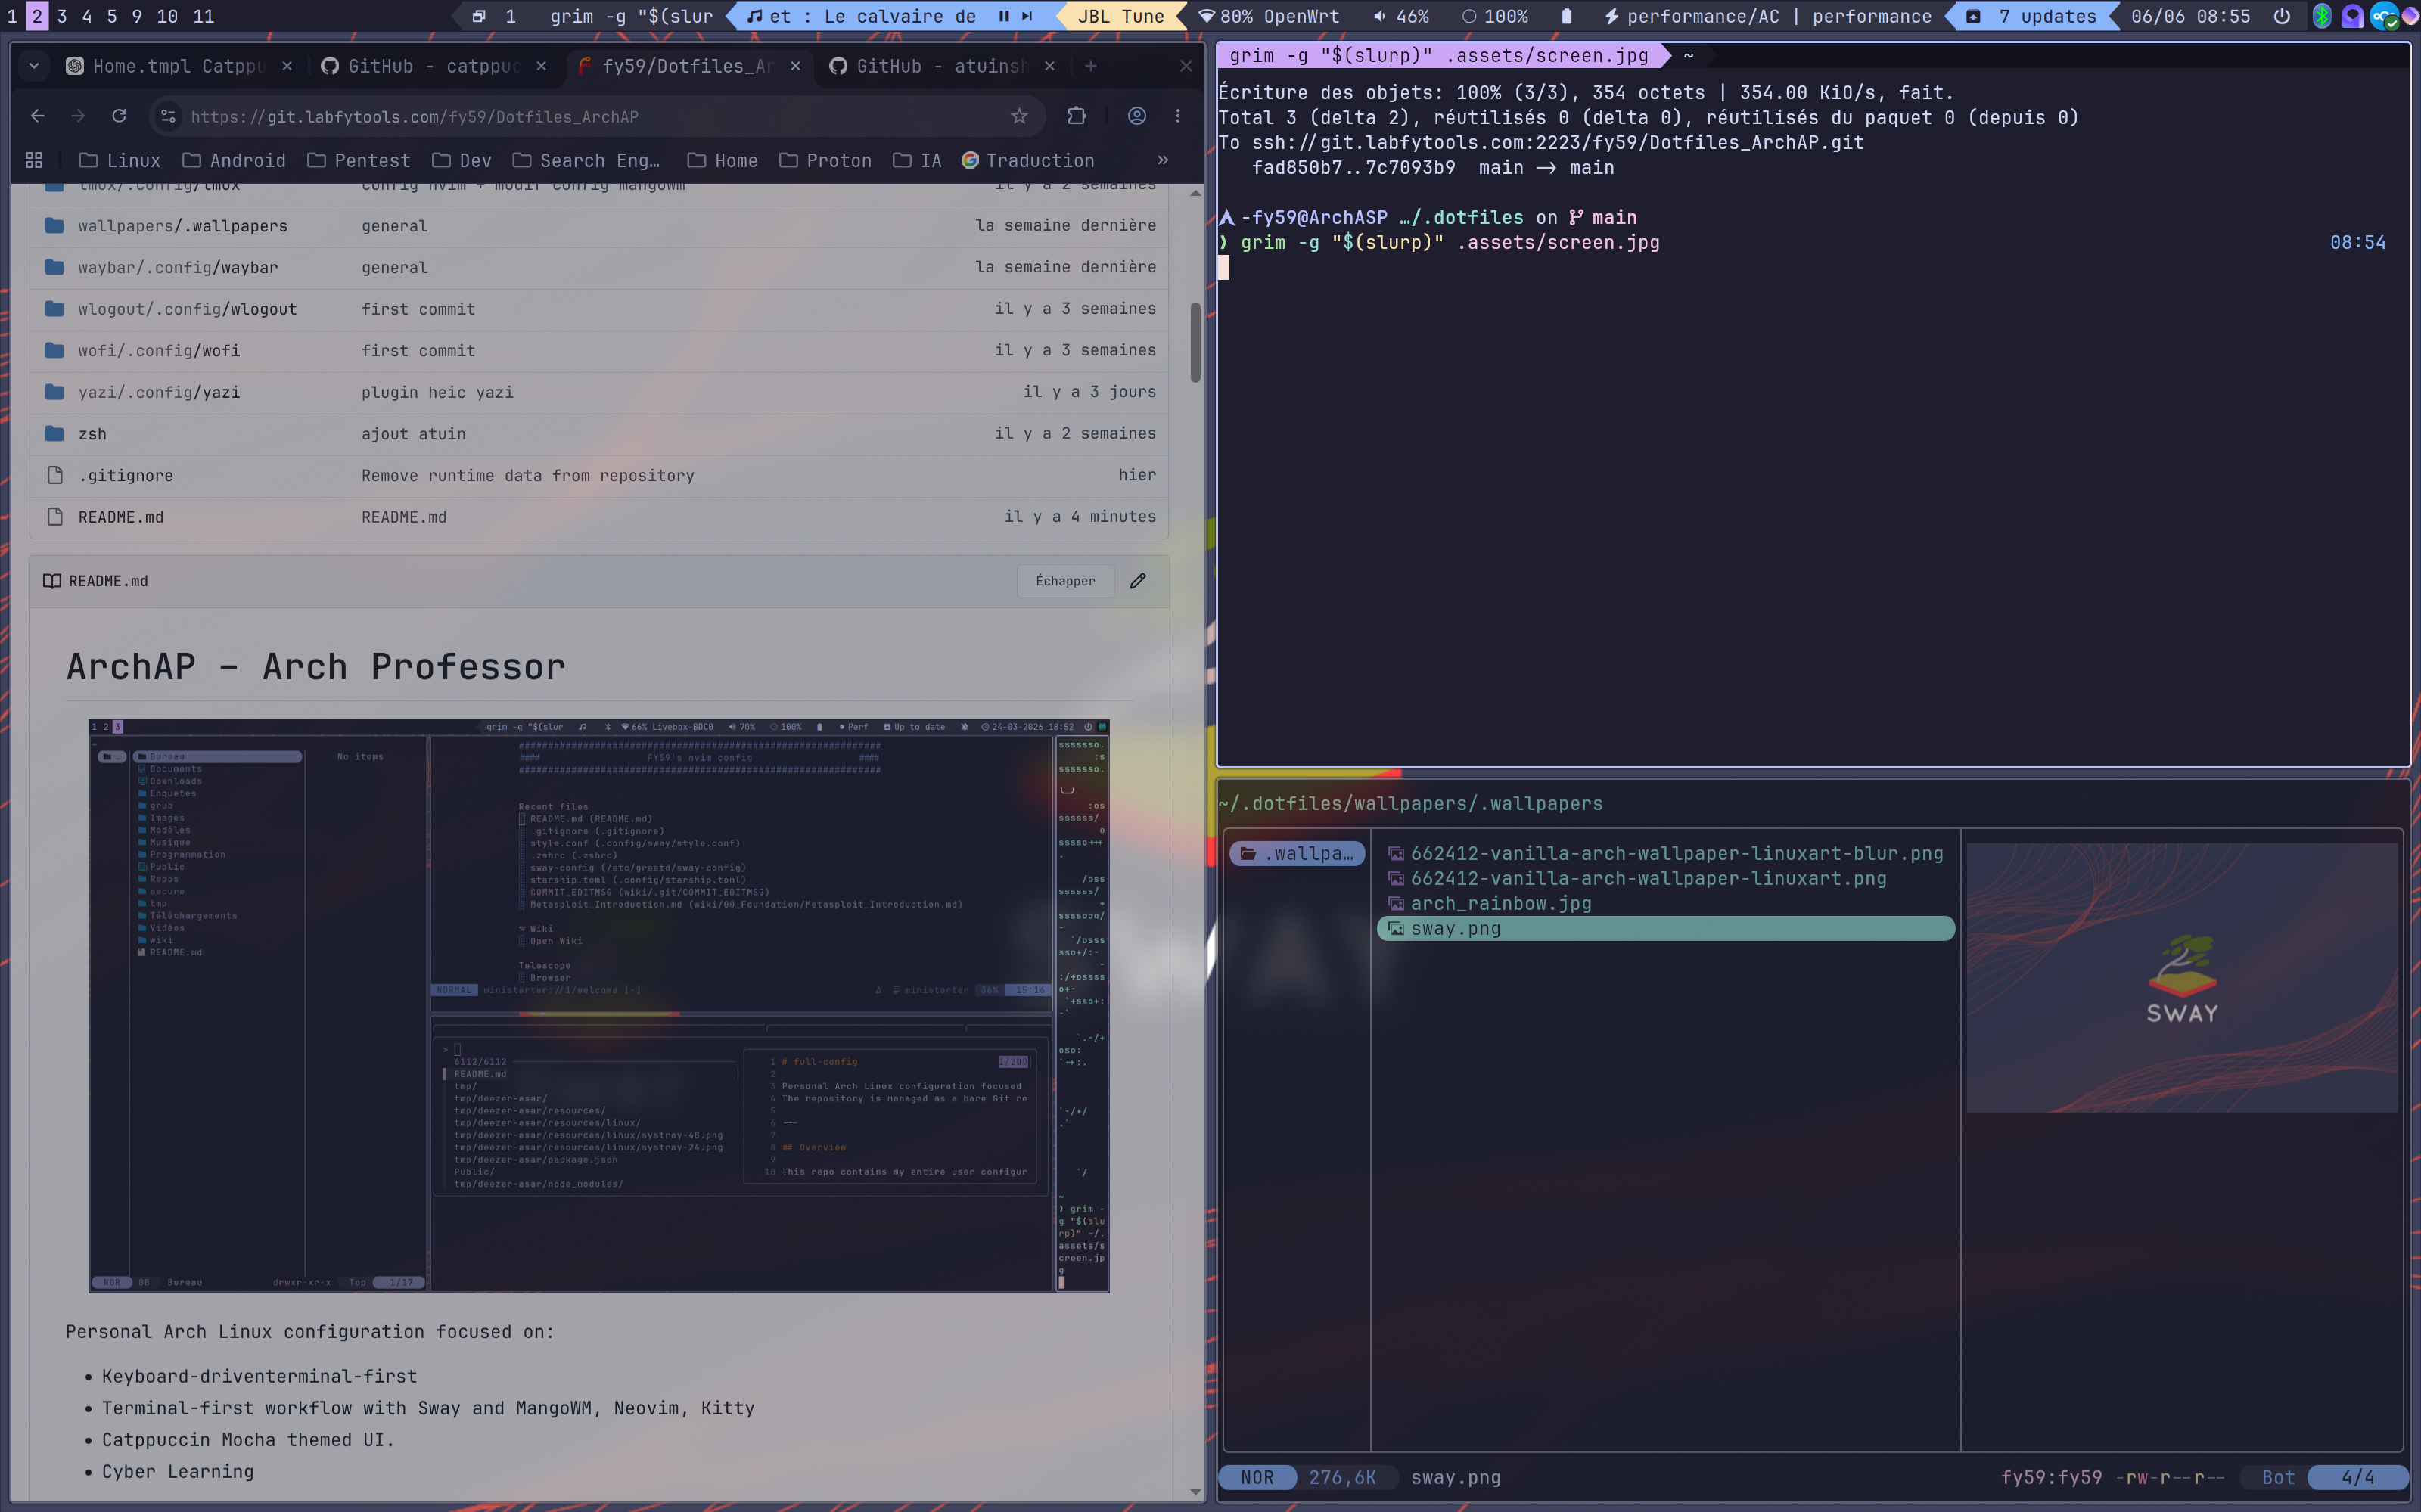Open the Android bookmarks folder
Image resolution: width=2421 pixels, height=1512 pixels.
[x=234, y=160]
